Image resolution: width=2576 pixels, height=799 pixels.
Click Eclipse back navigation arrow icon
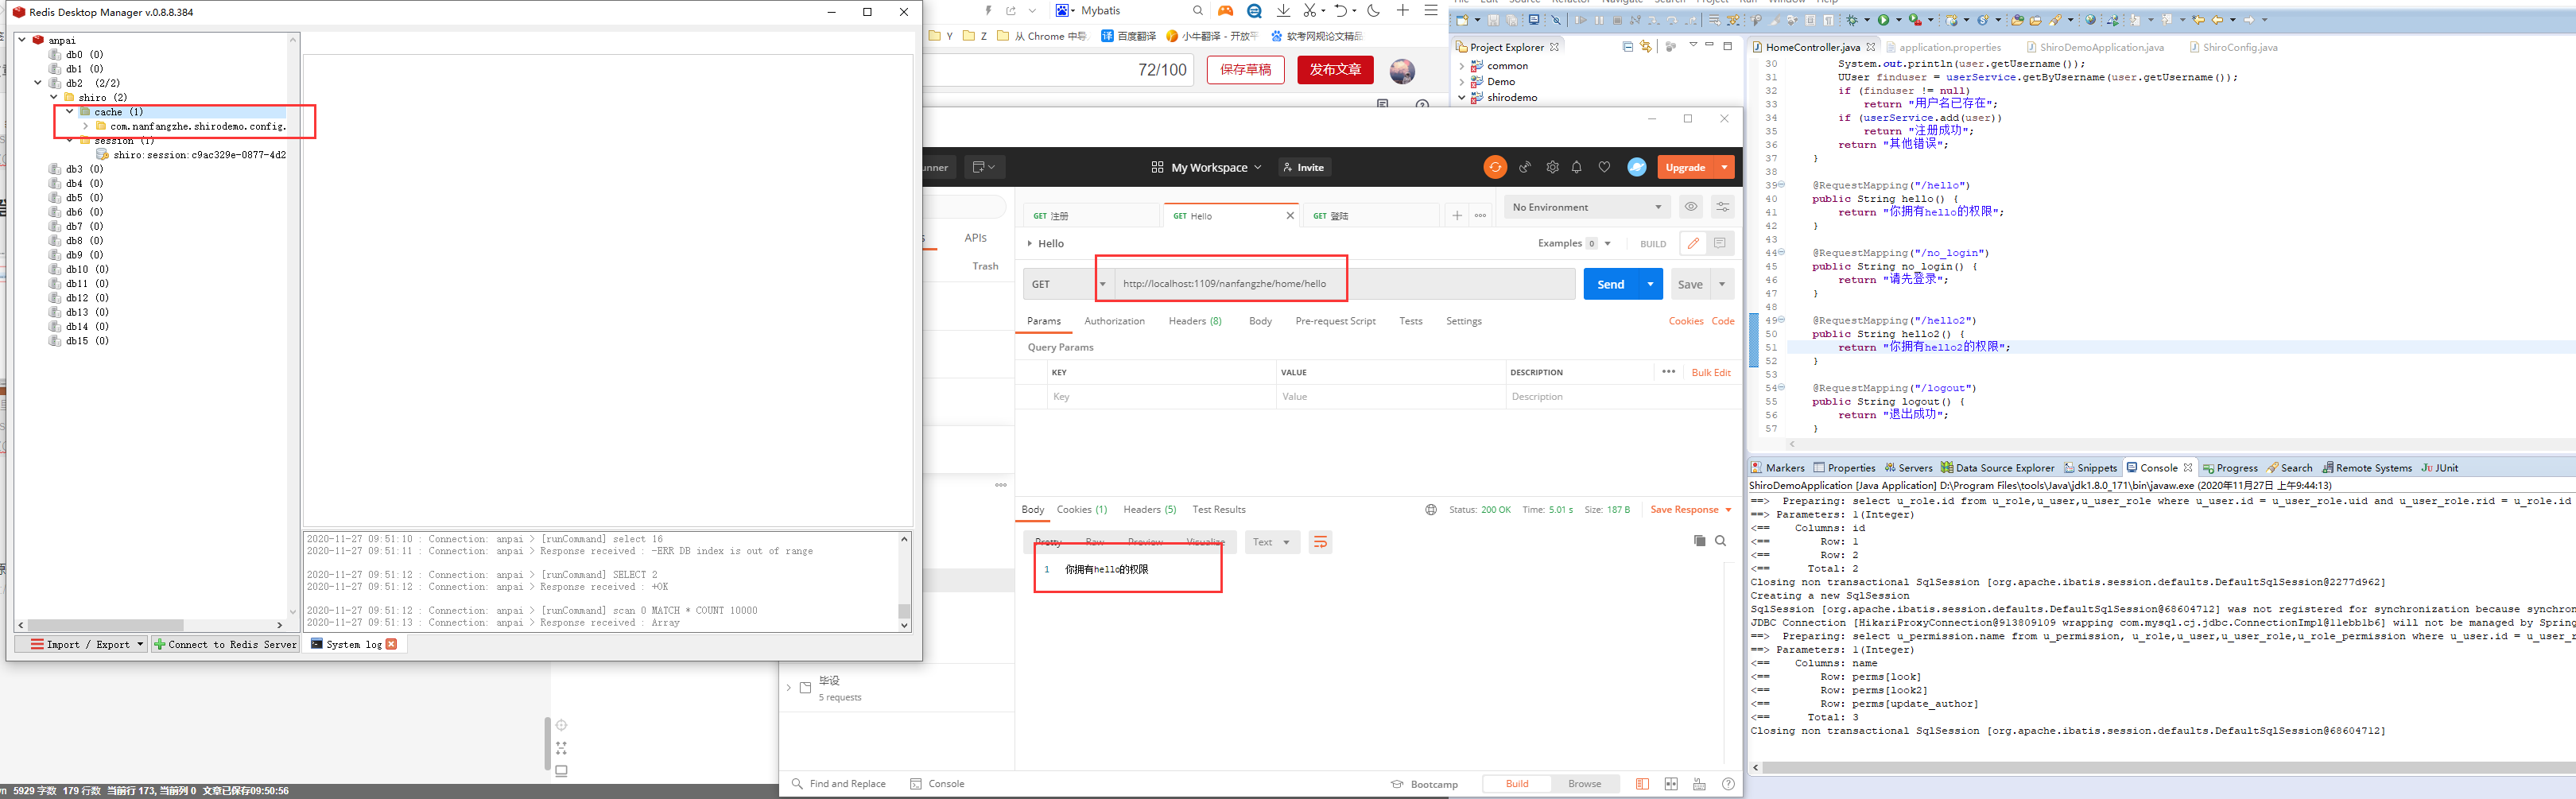point(2217,20)
